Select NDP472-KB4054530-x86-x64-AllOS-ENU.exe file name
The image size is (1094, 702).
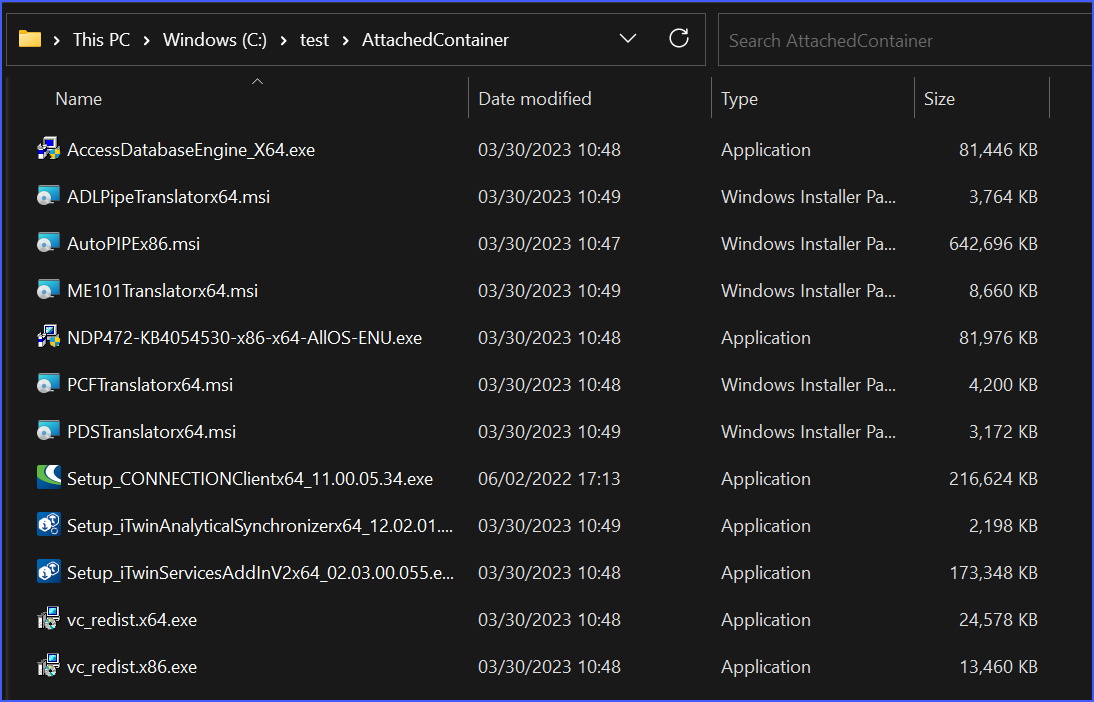pos(244,338)
